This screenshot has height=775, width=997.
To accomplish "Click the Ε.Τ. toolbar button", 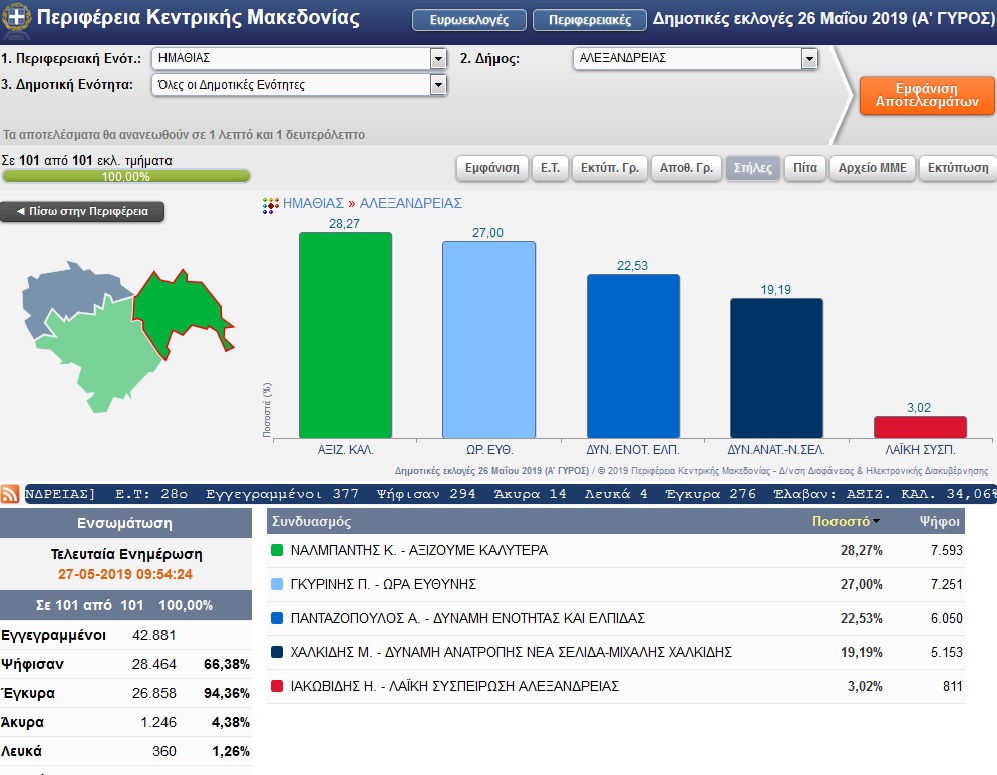I will pyautogui.click(x=551, y=168).
